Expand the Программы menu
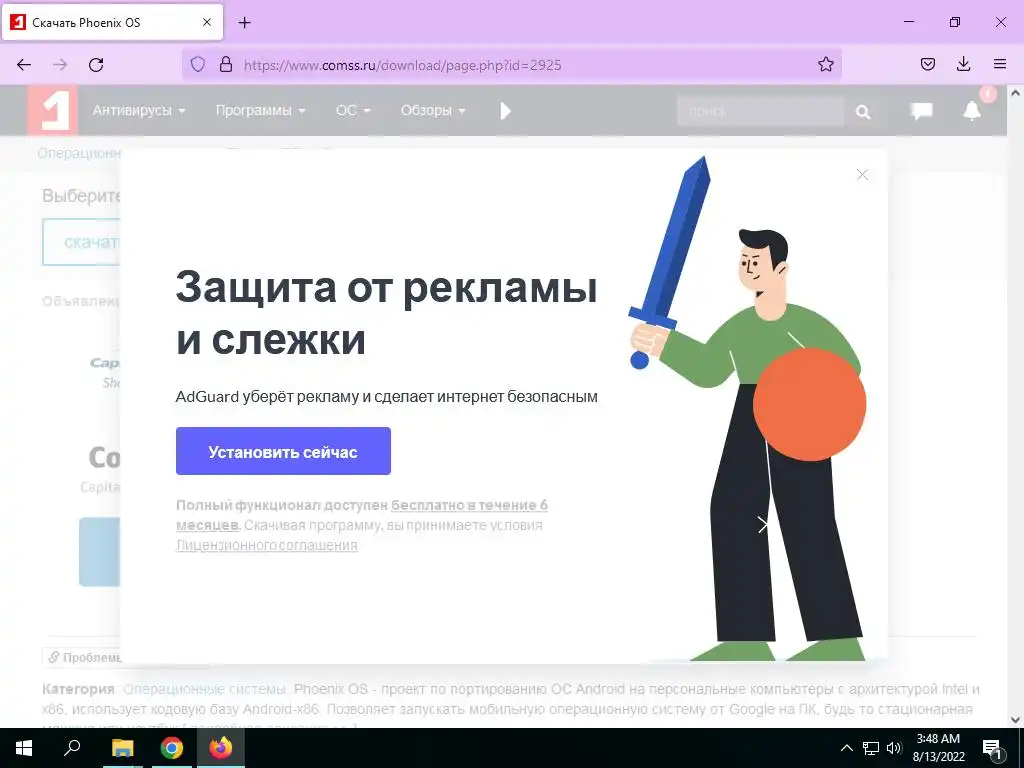The image size is (1024, 768). click(261, 110)
